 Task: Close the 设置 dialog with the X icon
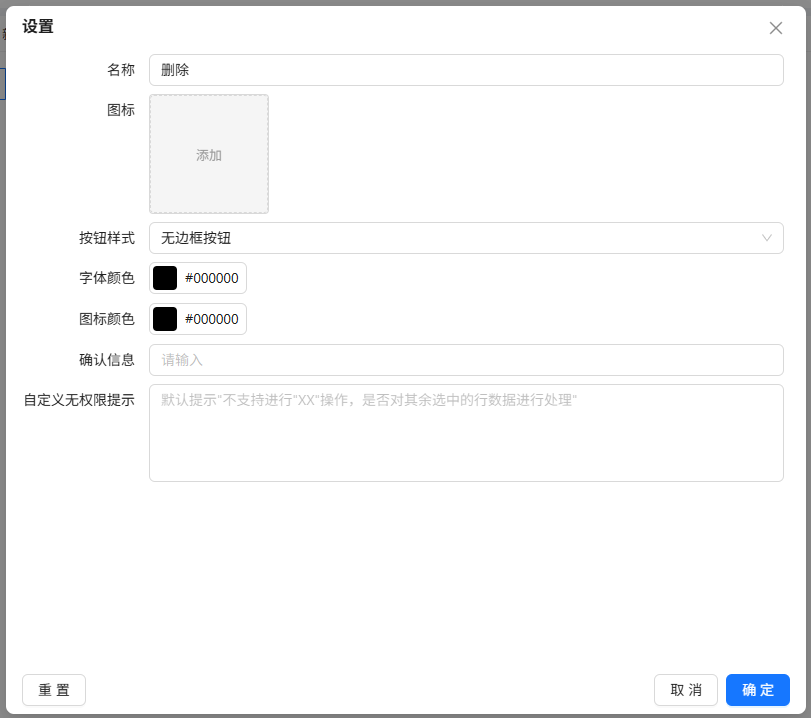click(775, 28)
